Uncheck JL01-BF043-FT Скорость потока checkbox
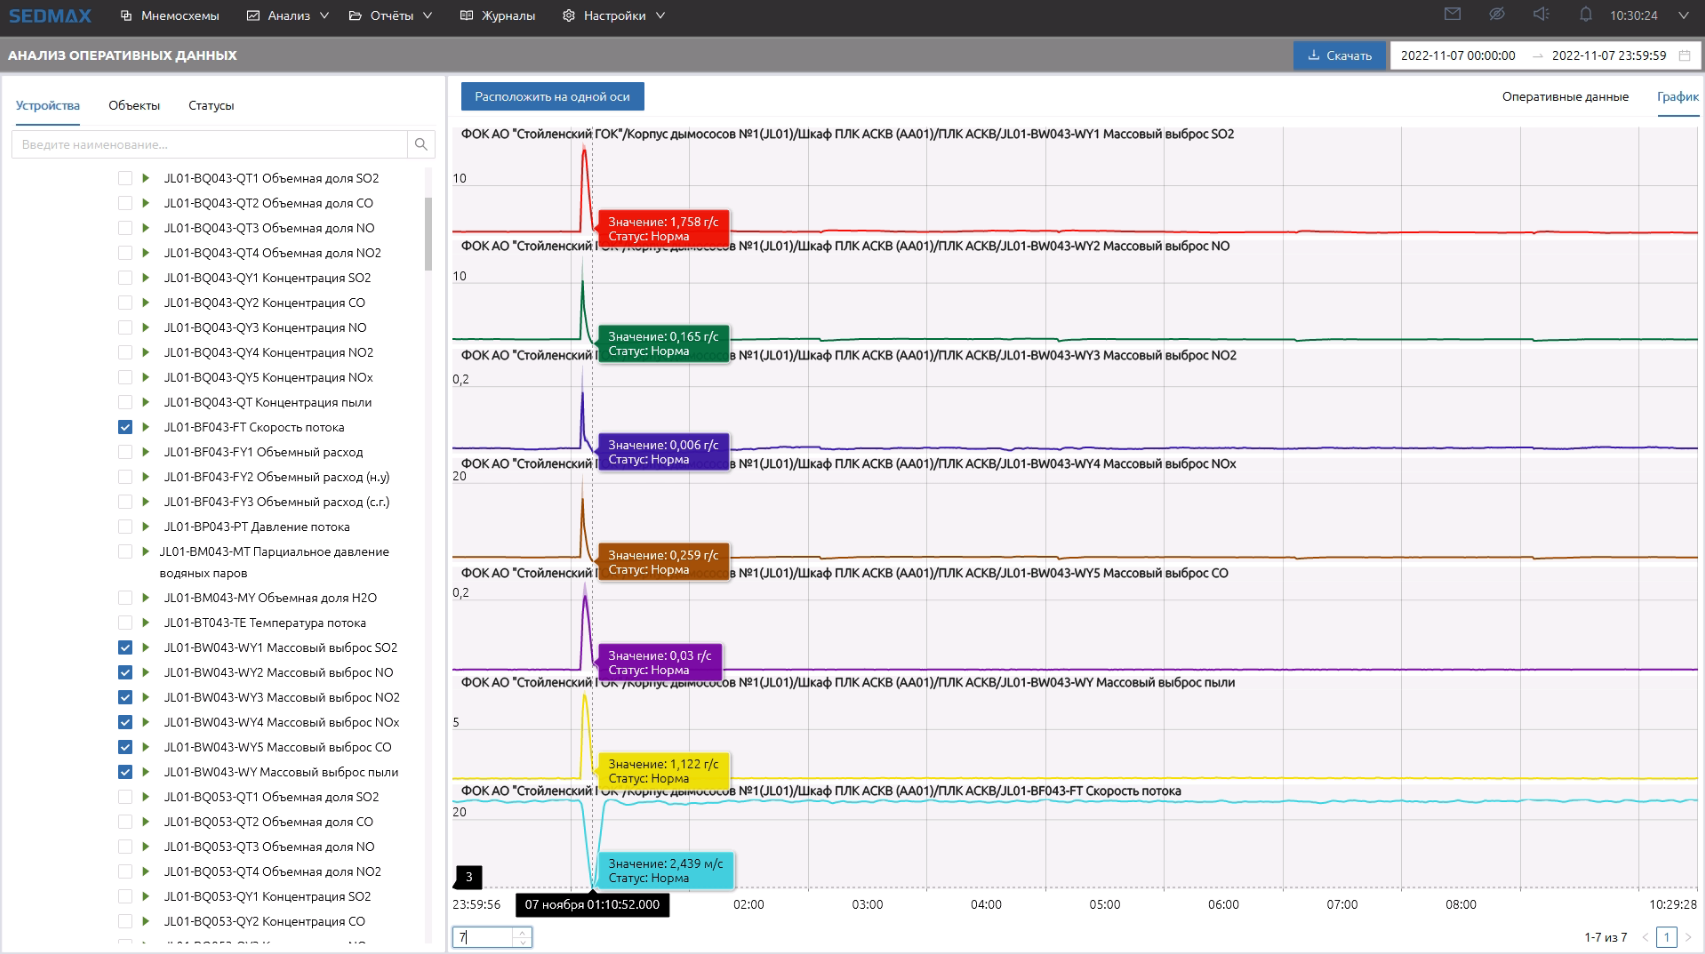 coord(125,427)
